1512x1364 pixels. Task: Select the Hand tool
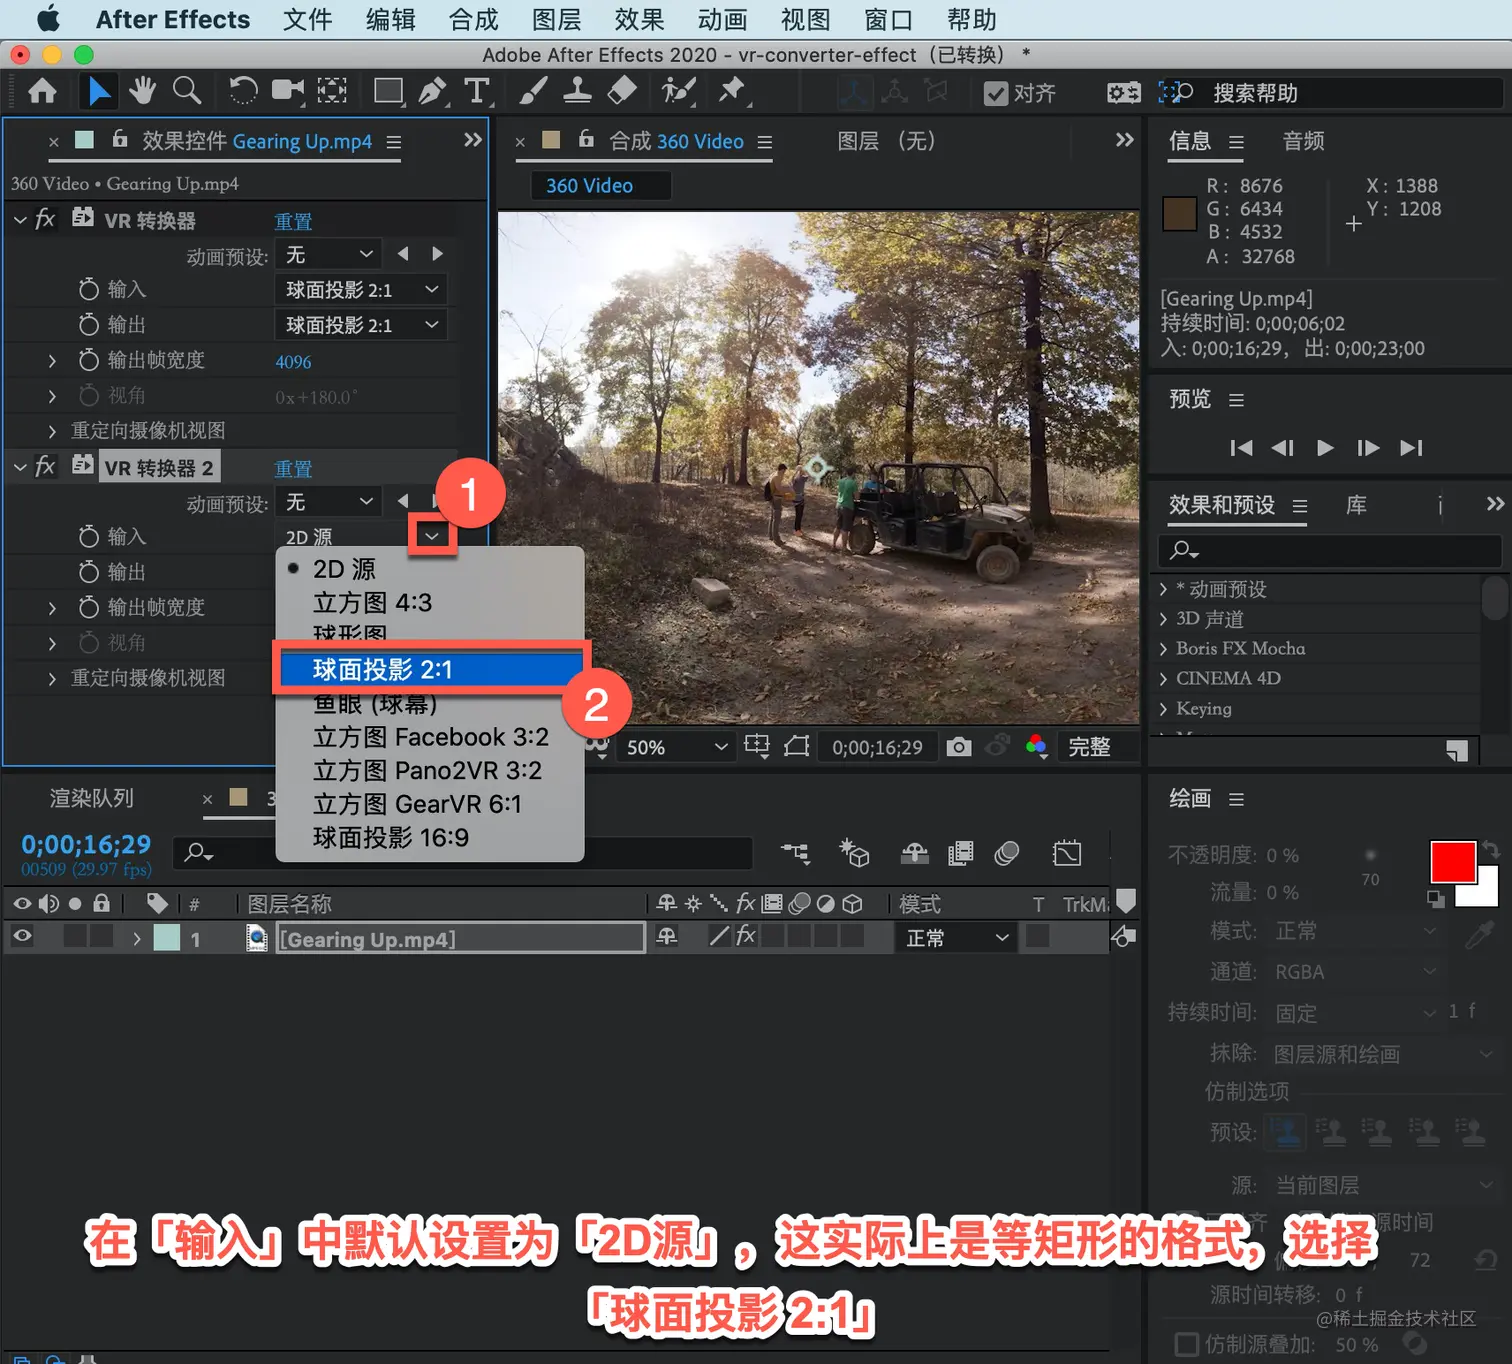pyautogui.click(x=142, y=92)
